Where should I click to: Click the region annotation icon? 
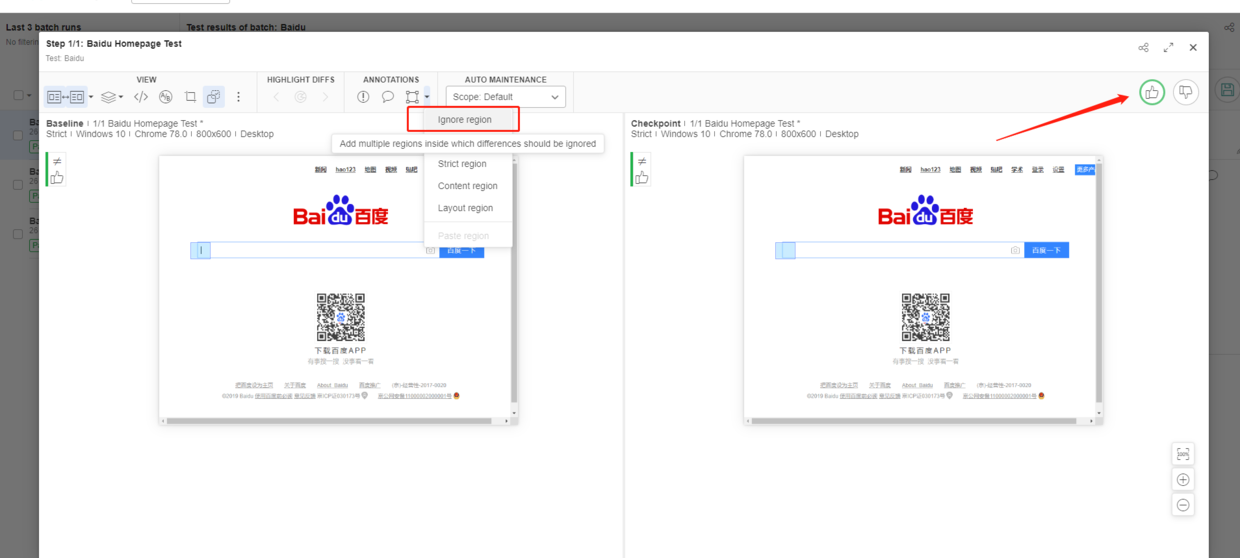[412, 97]
